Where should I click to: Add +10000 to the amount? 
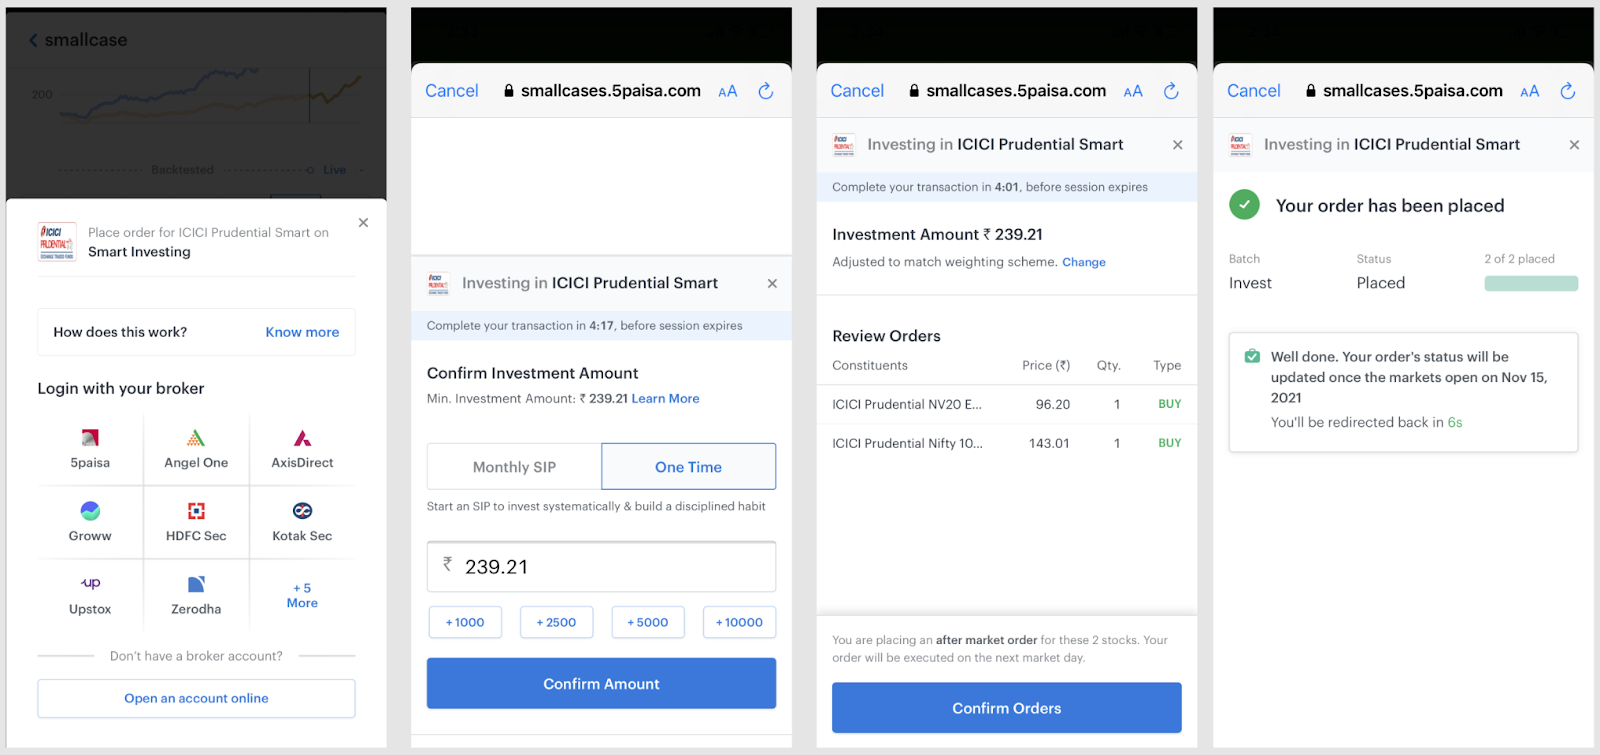(739, 622)
